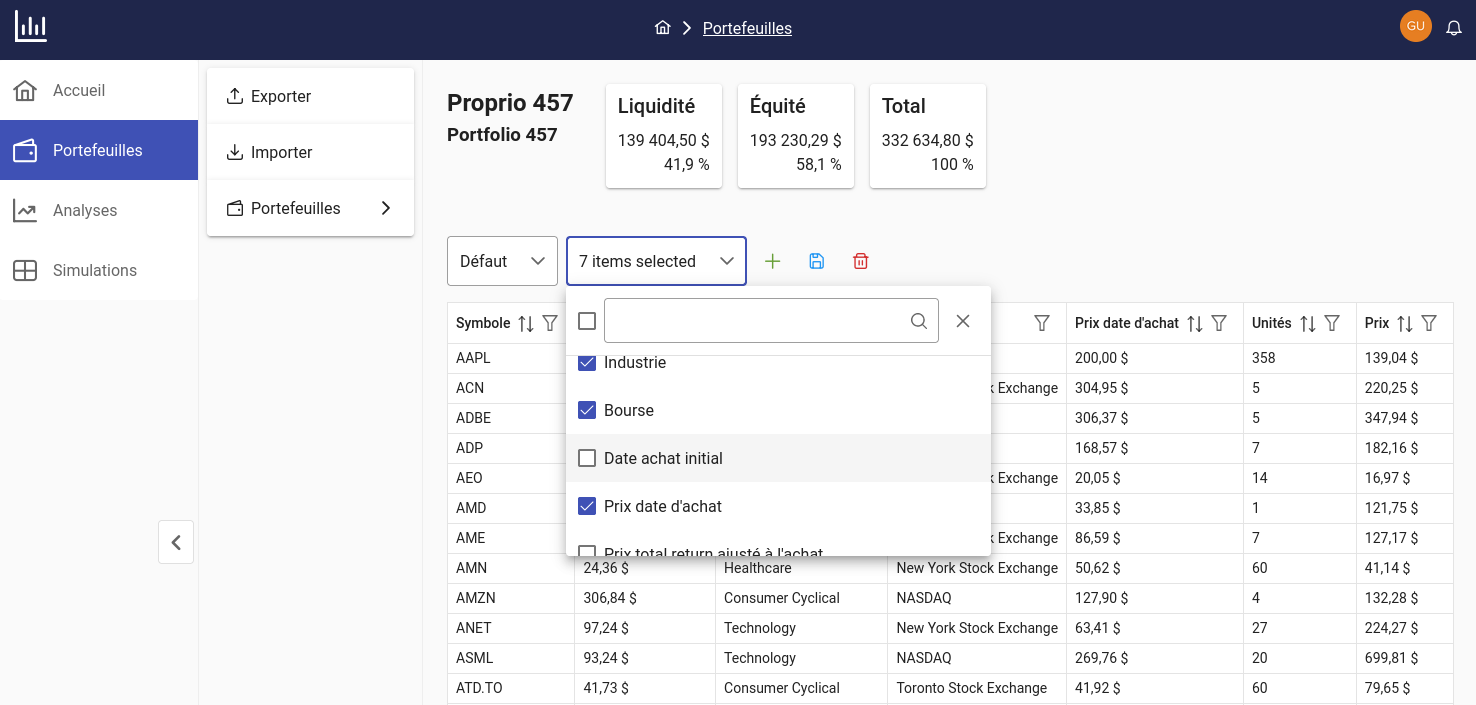Click Portefeuilles in the breadcrumb

click(x=747, y=28)
